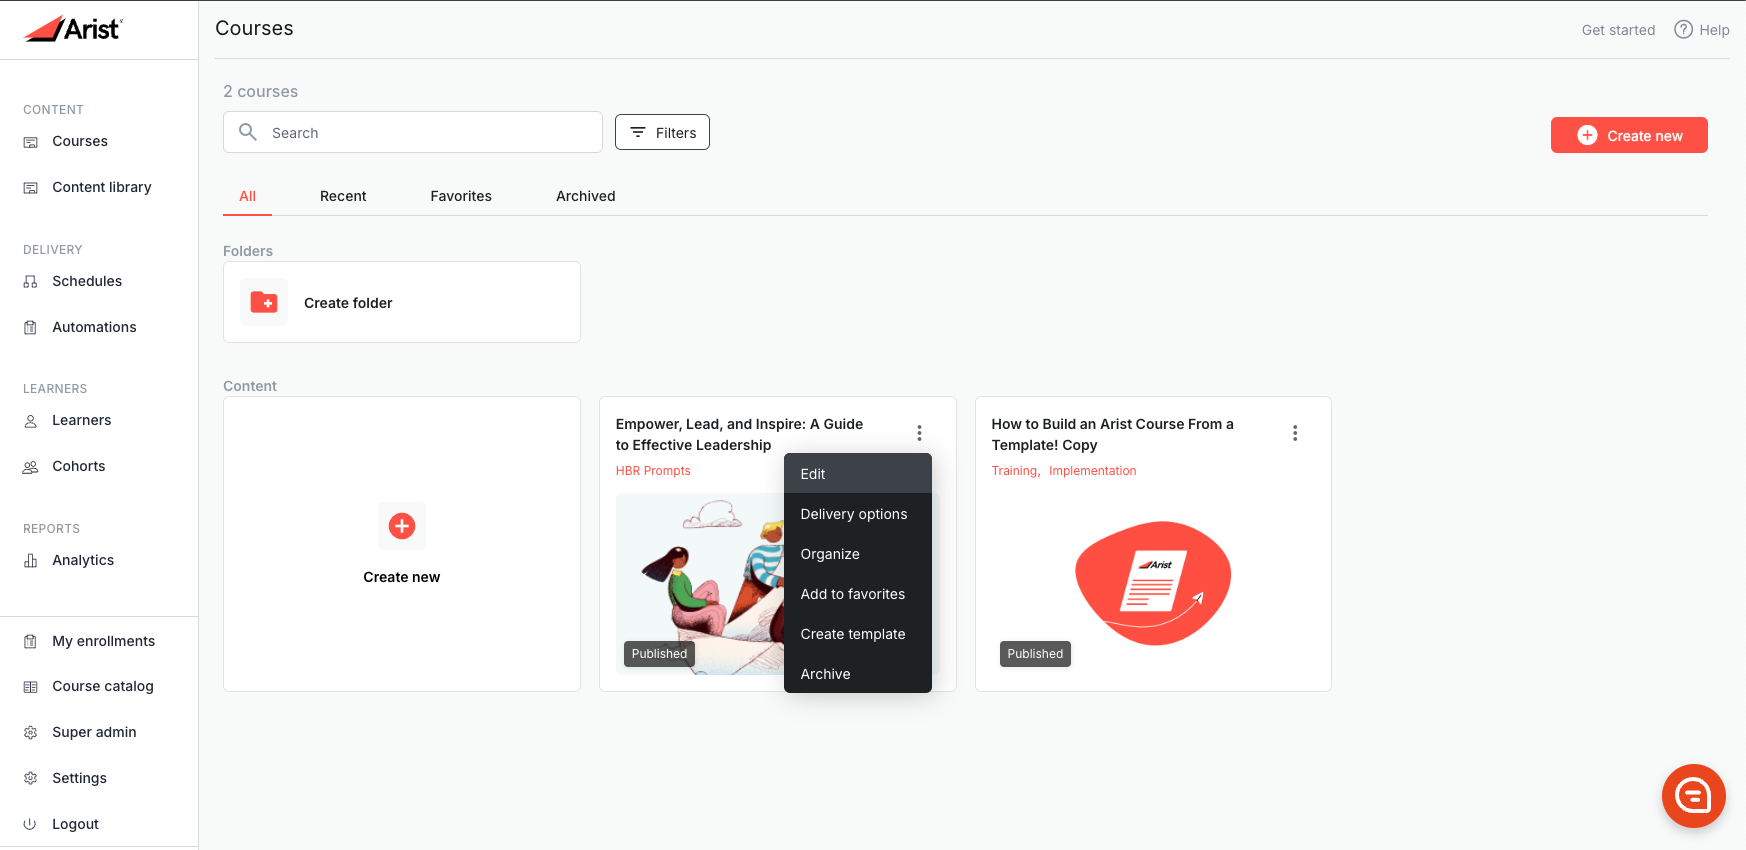Click the Create new card label
This screenshot has height=850, width=1746.
(x=402, y=577)
